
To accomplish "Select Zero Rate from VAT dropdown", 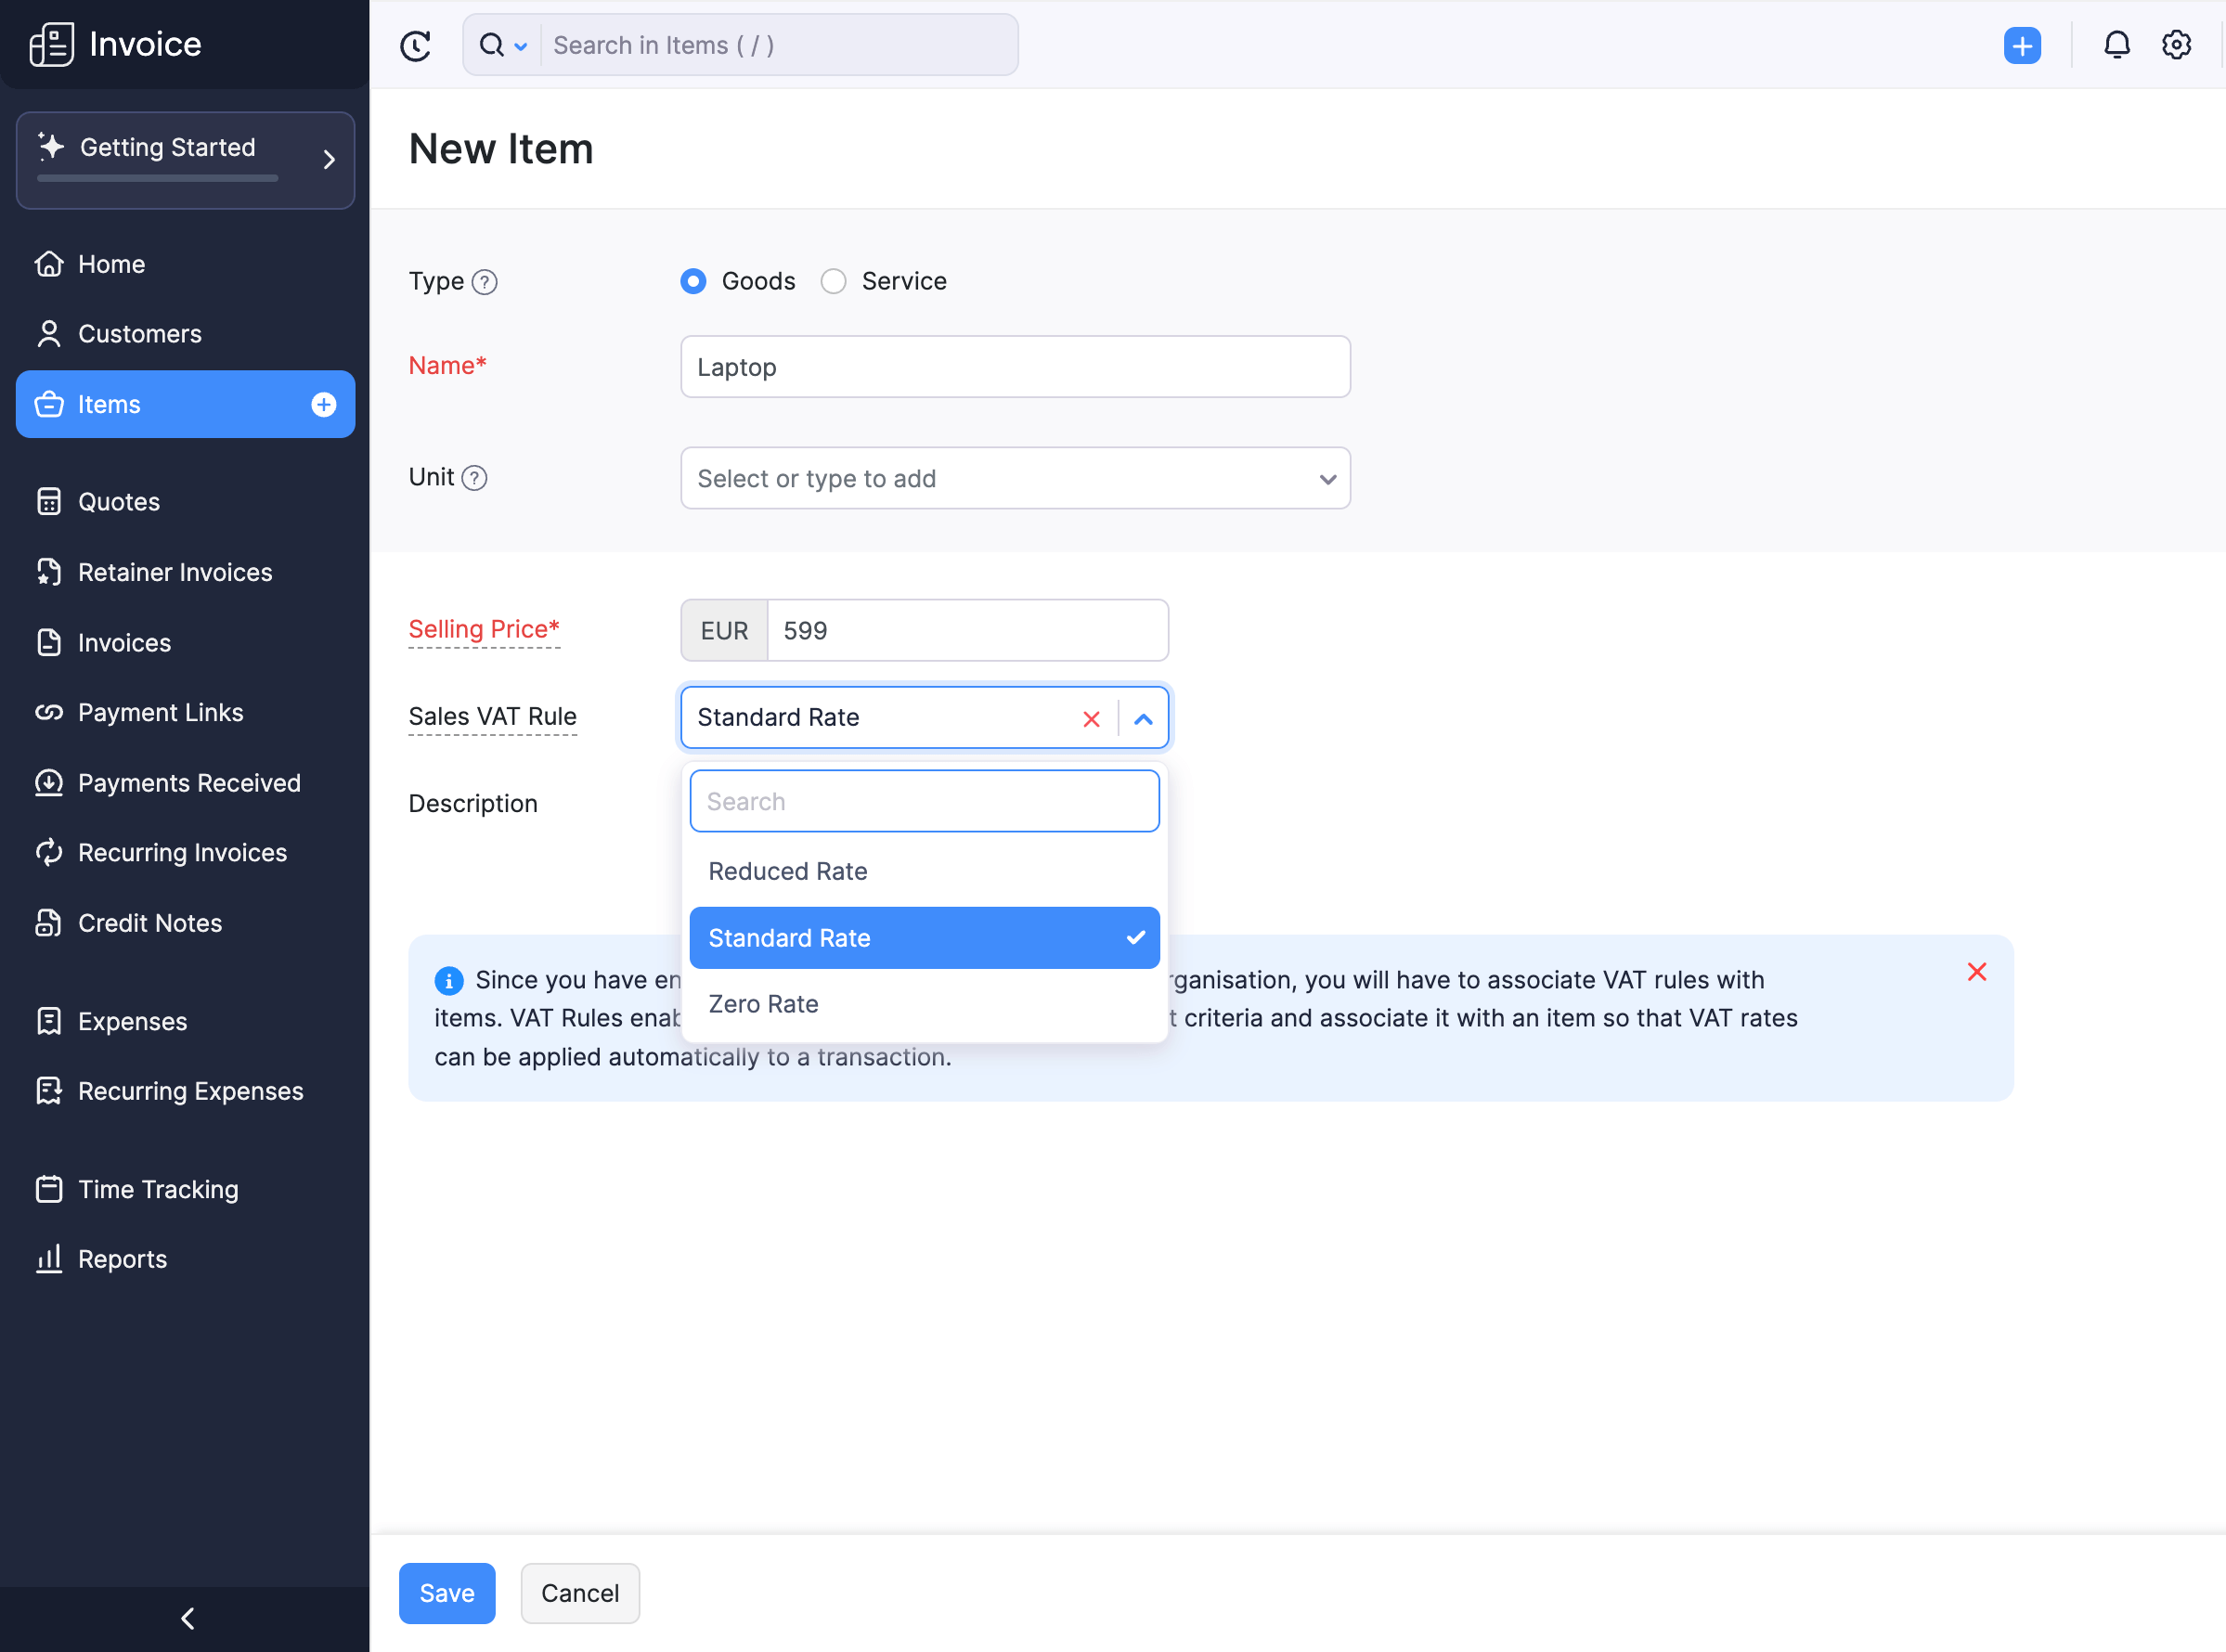I will [x=763, y=1003].
